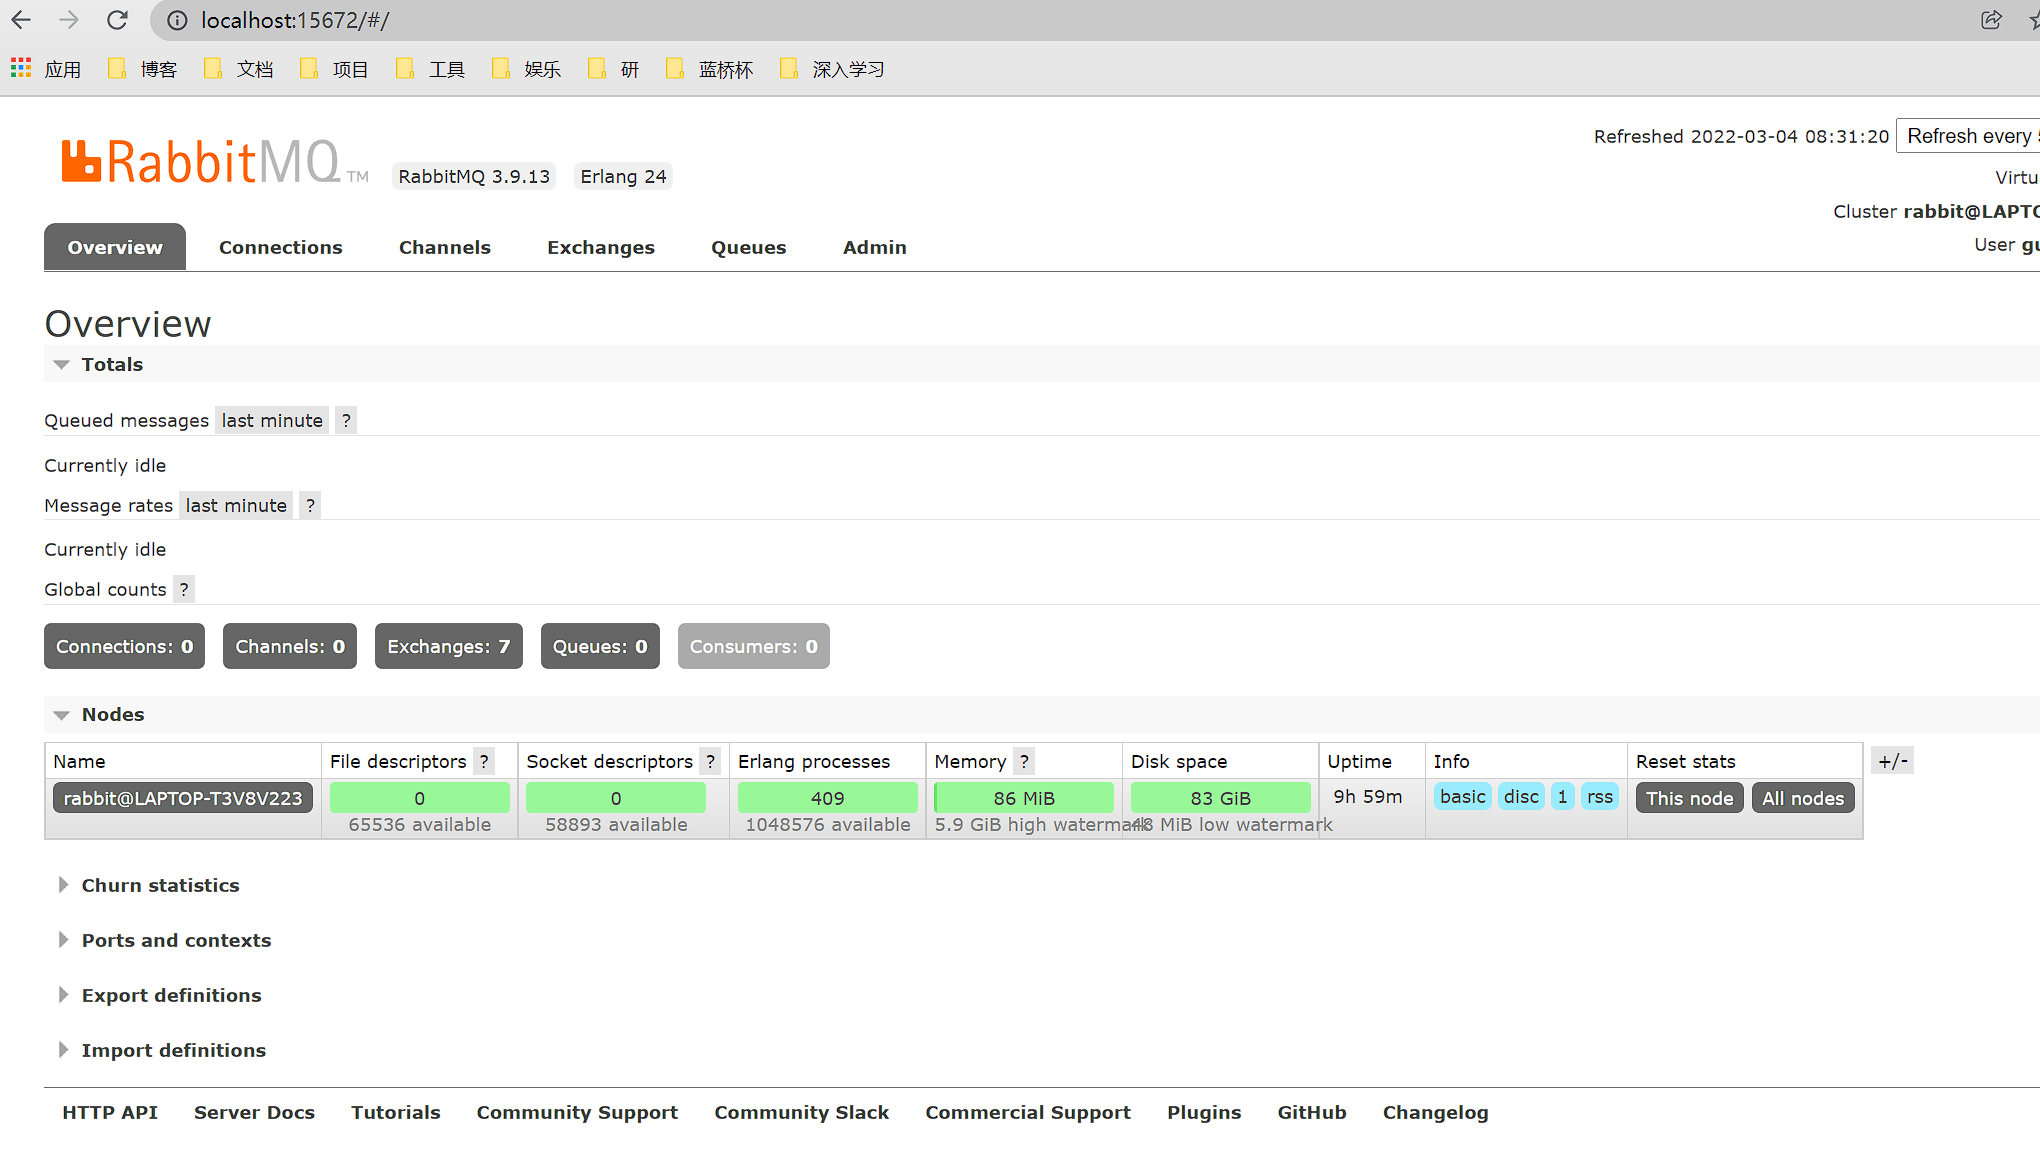Click the Consumers: 0 count button
Viewport: 2040px width, 1156px height.
click(754, 646)
